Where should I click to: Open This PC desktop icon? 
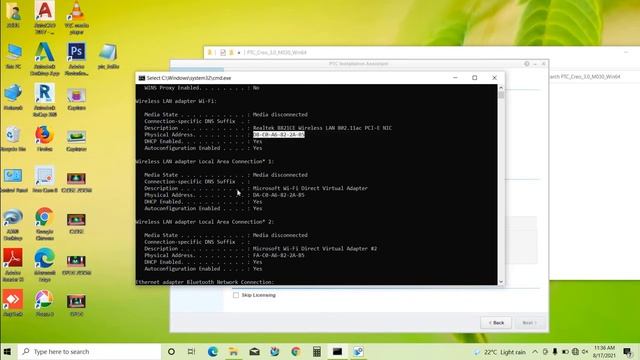pos(13,56)
